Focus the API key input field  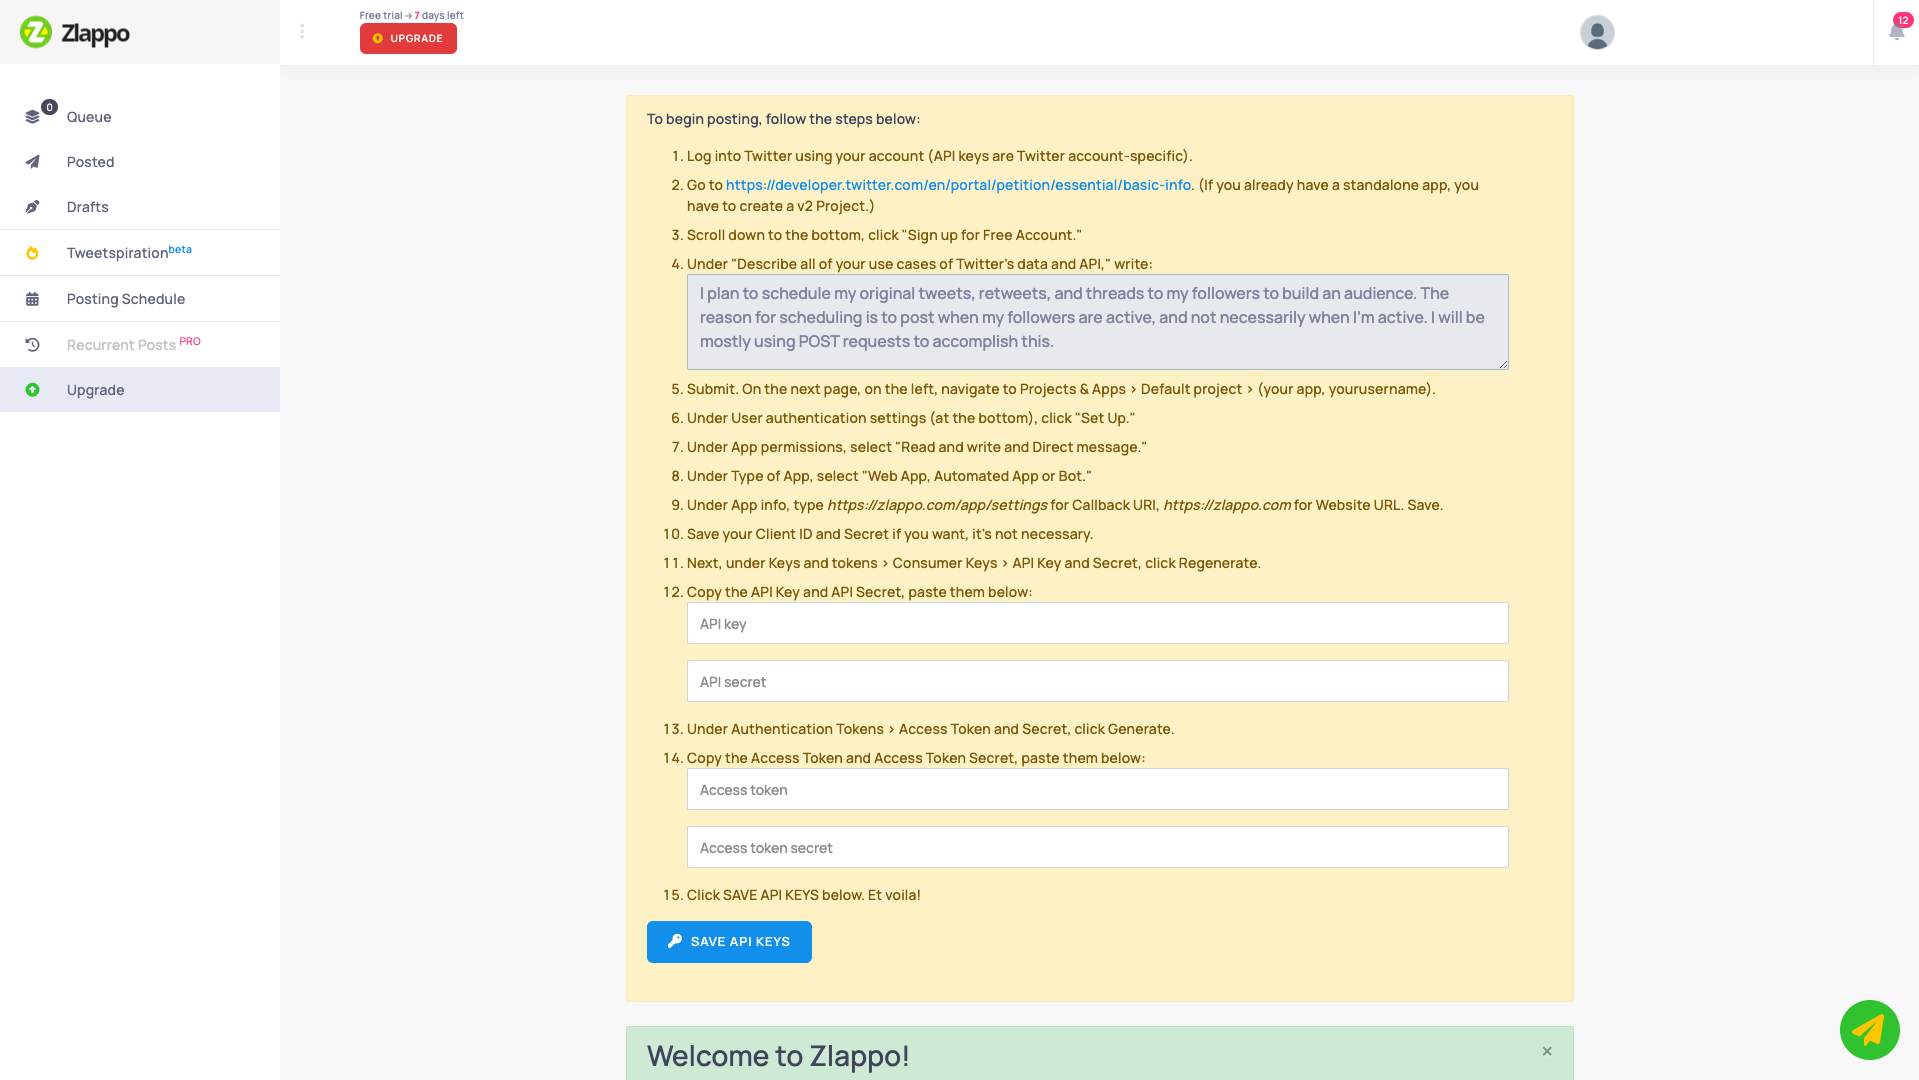point(1097,624)
